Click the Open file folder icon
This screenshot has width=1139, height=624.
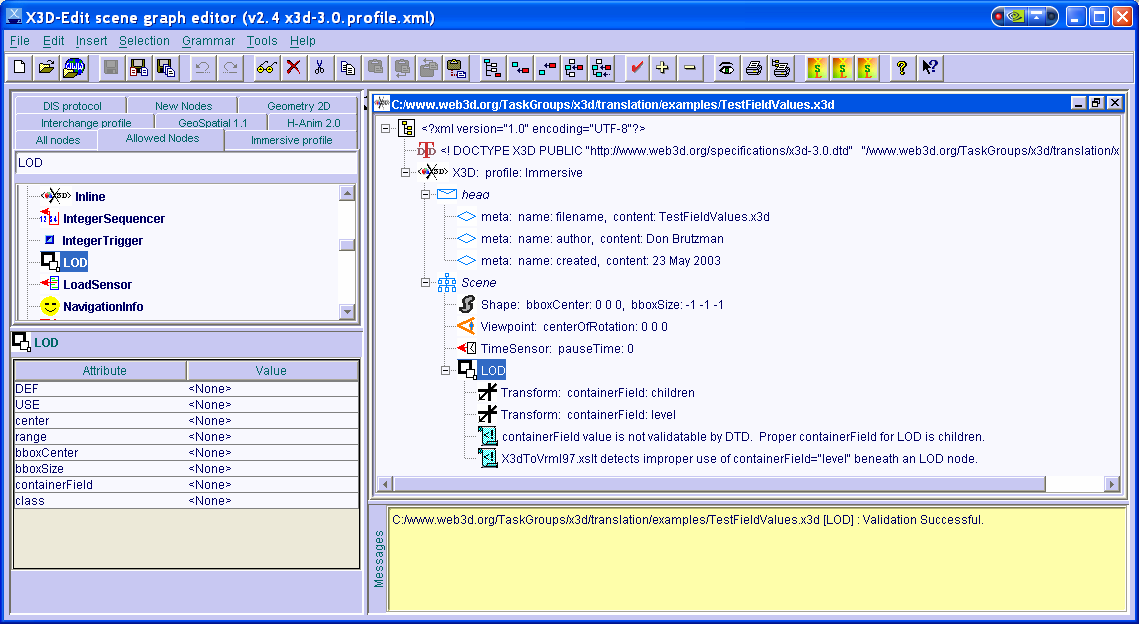[46, 68]
